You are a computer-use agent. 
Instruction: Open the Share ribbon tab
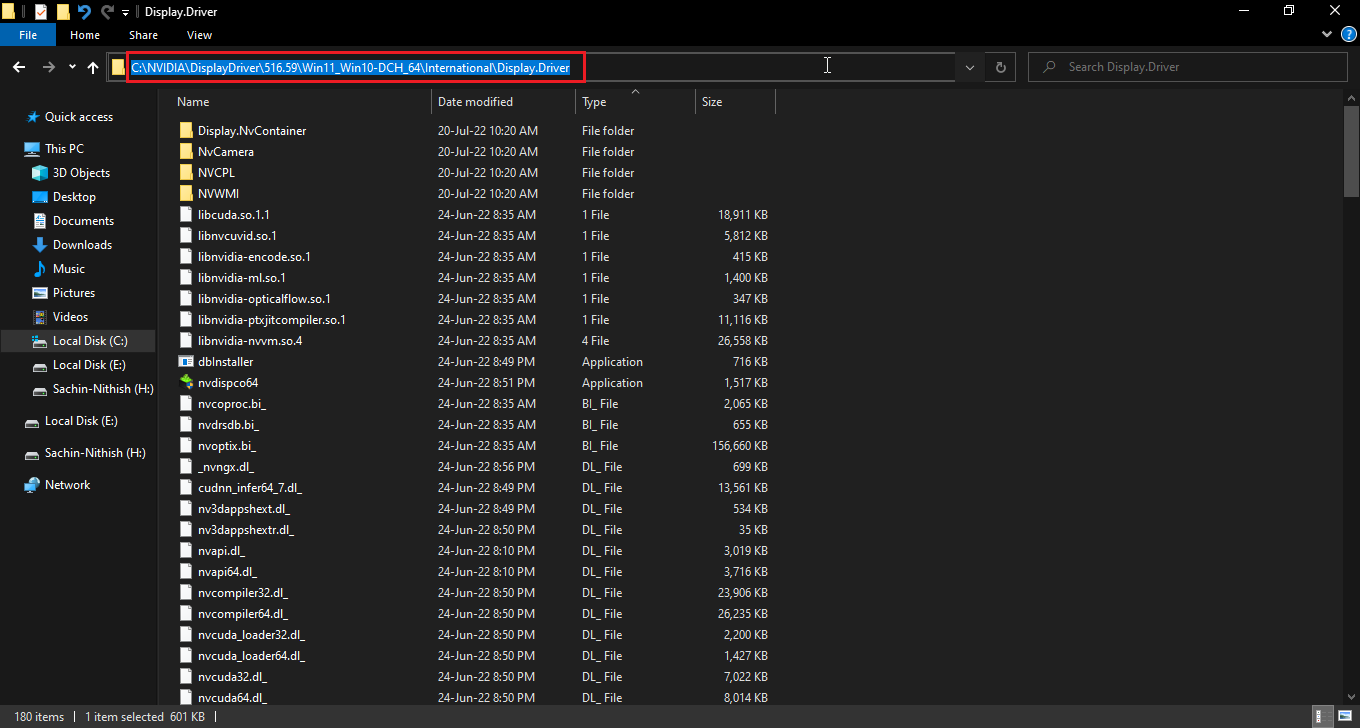pos(143,35)
